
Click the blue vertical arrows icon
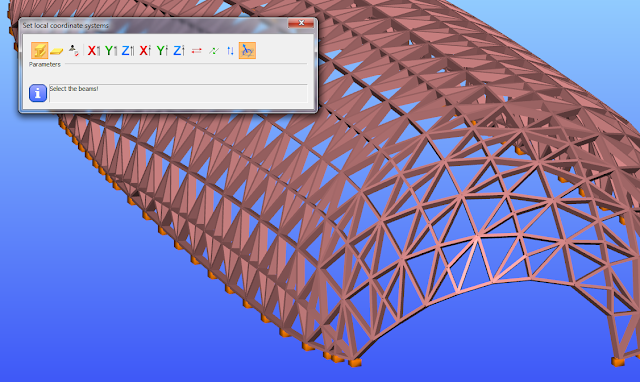[230, 51]
